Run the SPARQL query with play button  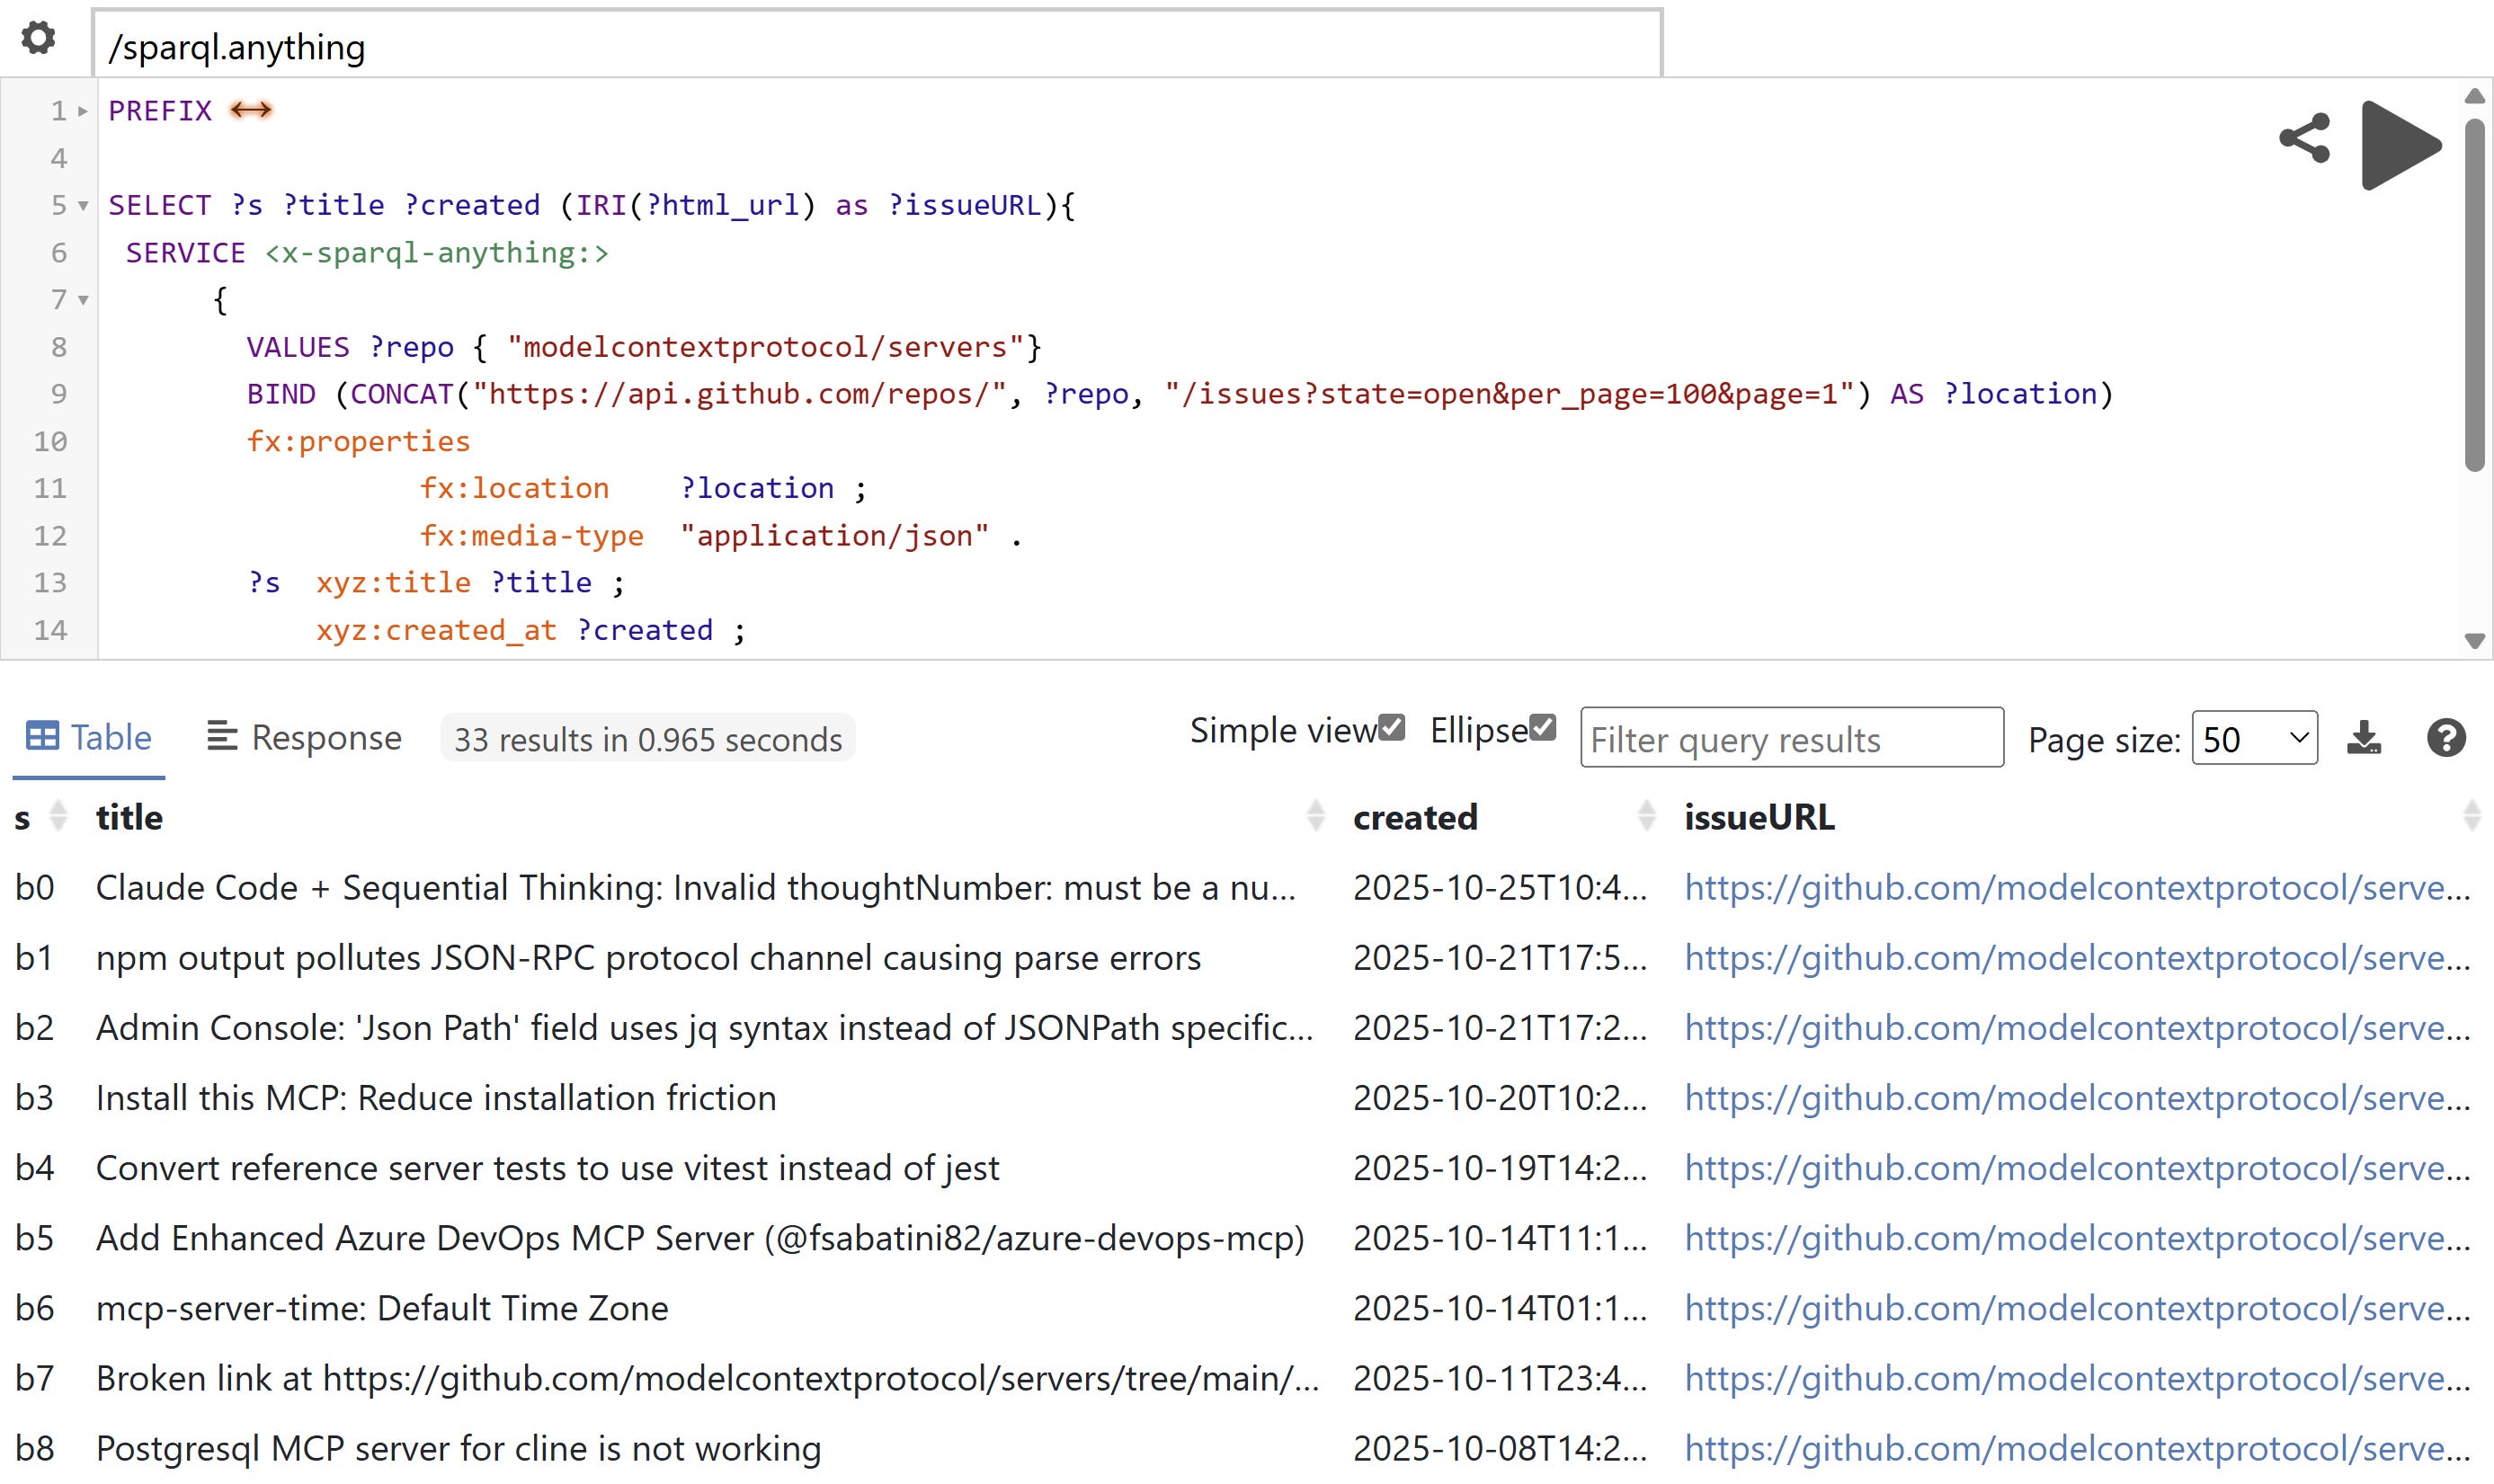[x=2400, y=145]
